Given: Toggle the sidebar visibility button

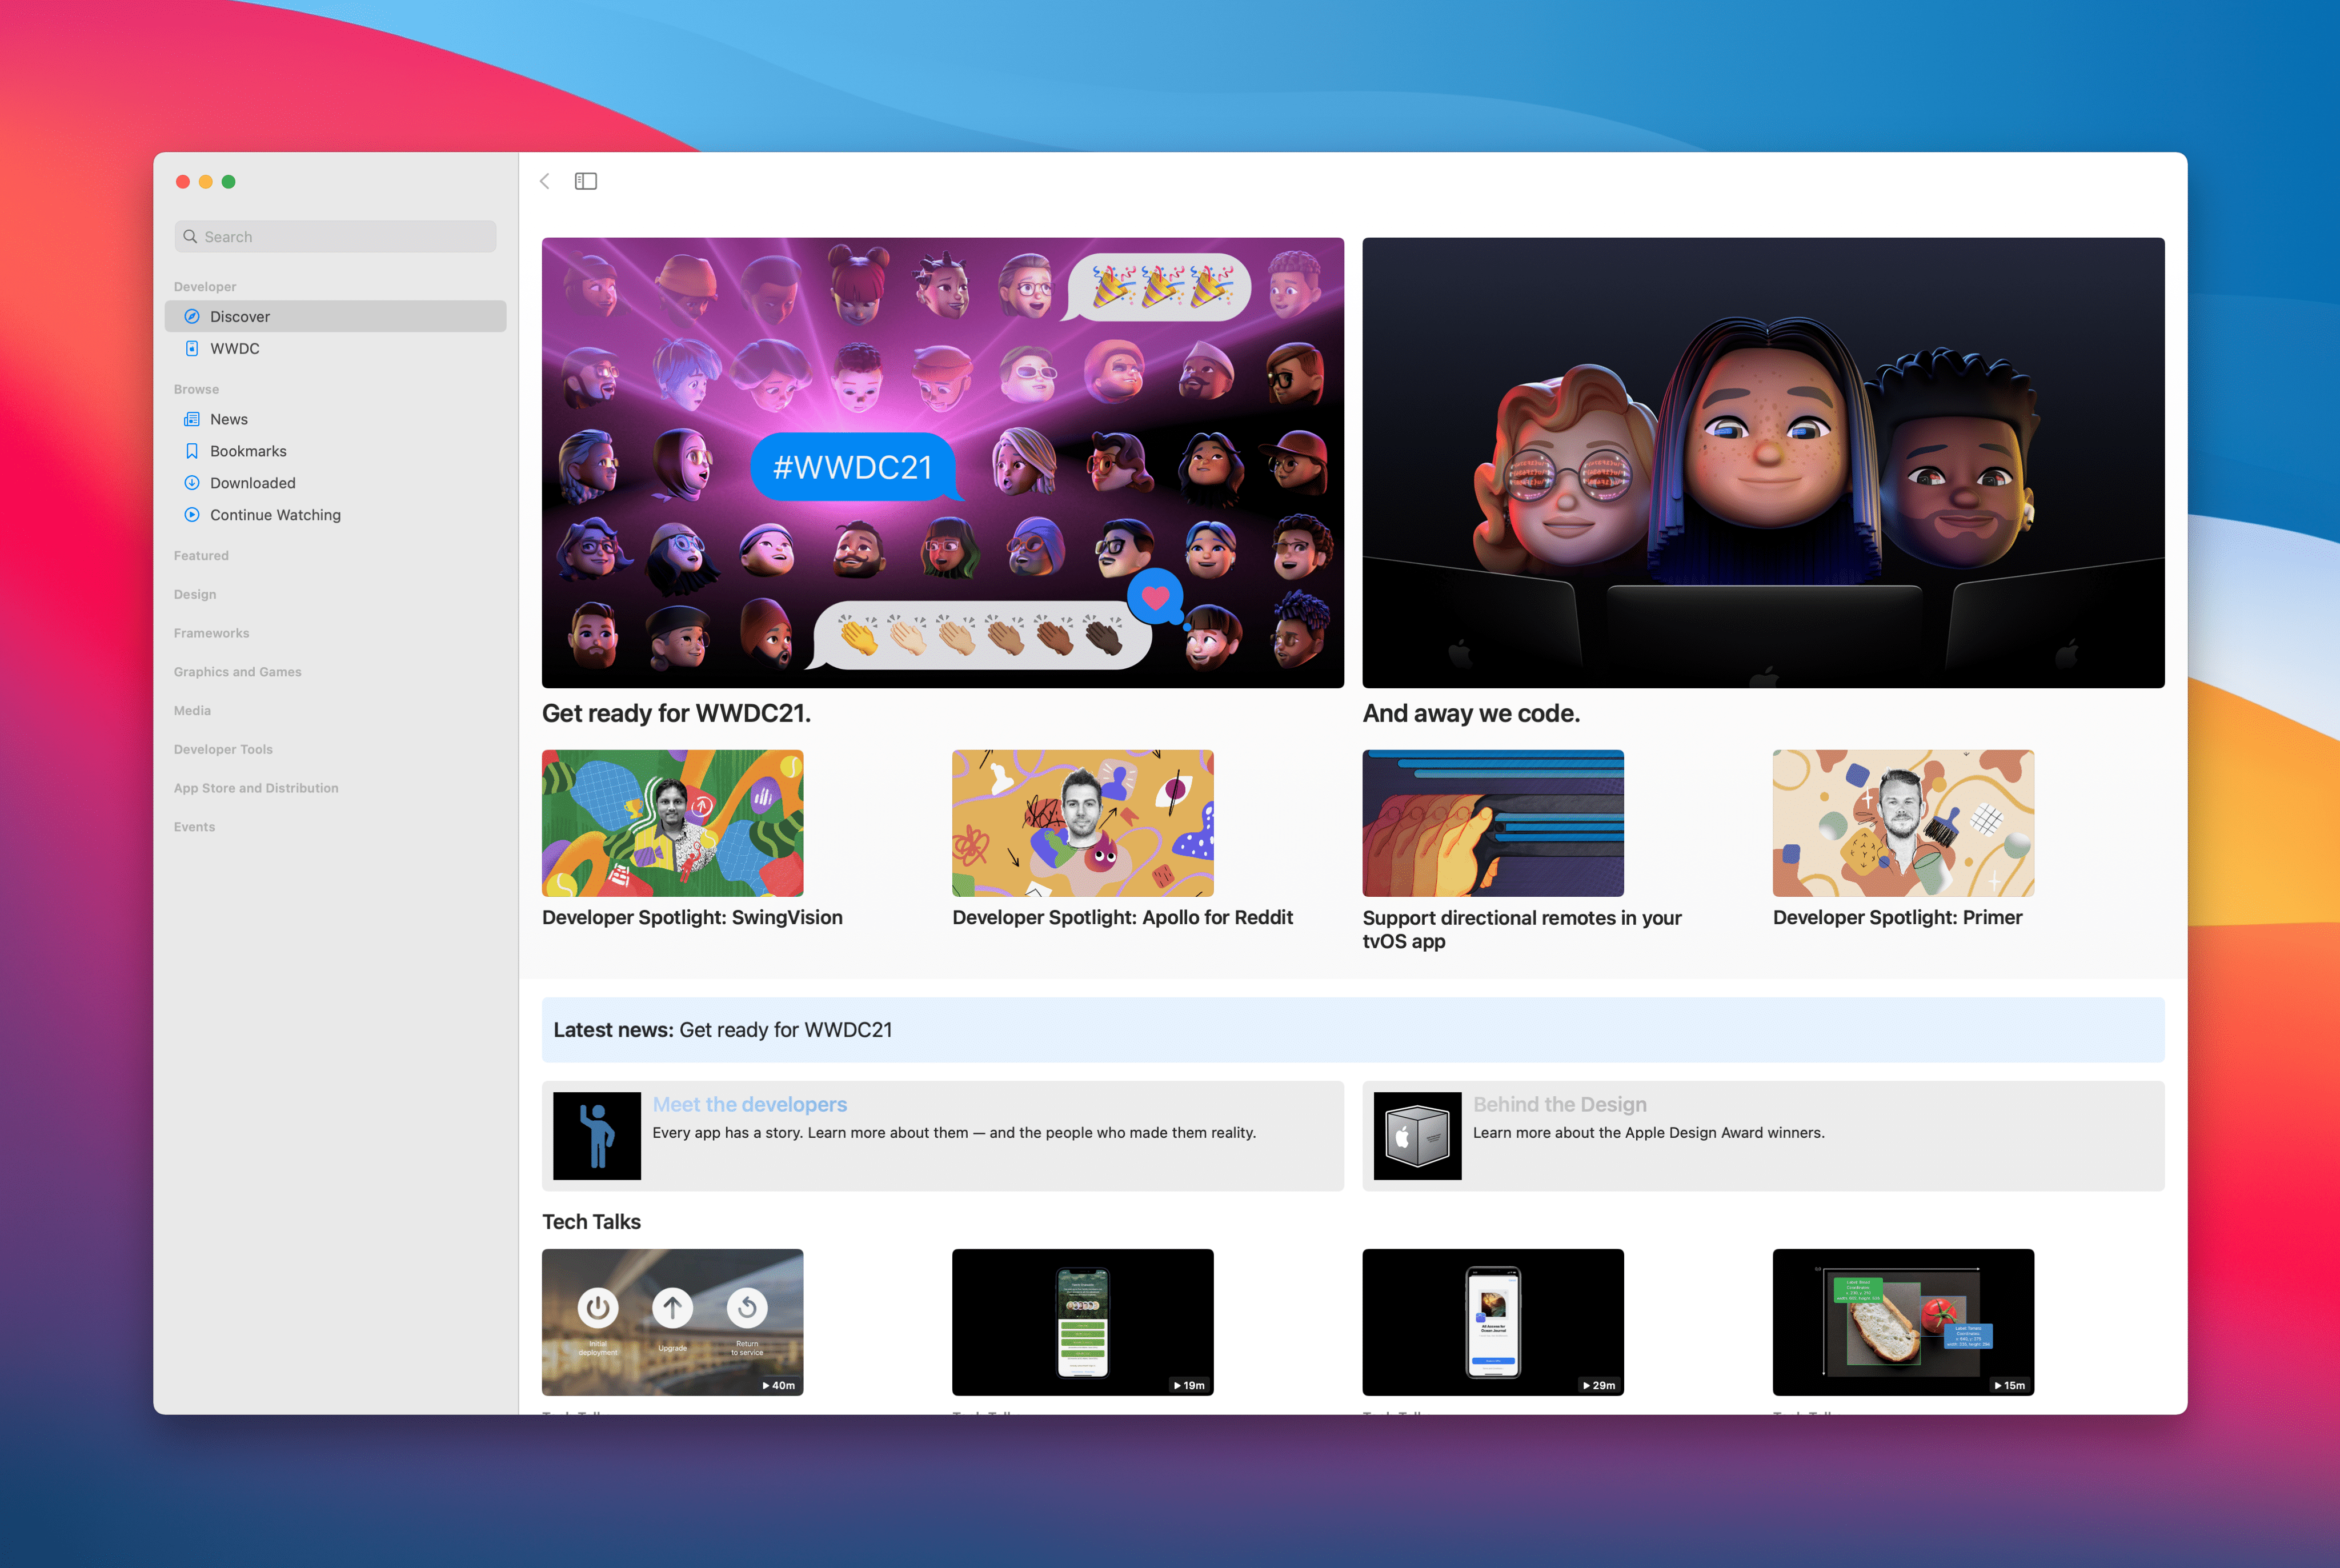Looking at the screenshot, I should (x=586, y=181).
